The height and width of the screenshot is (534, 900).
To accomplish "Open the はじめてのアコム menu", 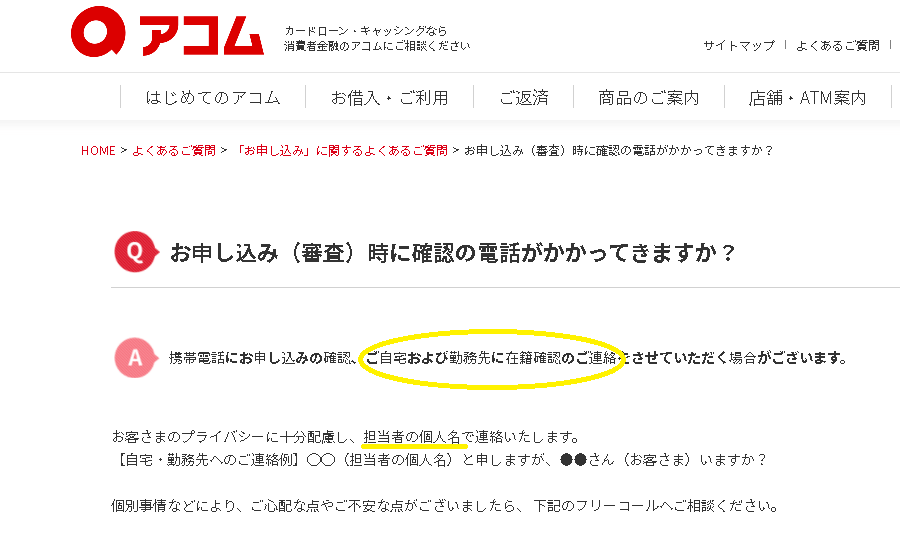I will point(213,98).
